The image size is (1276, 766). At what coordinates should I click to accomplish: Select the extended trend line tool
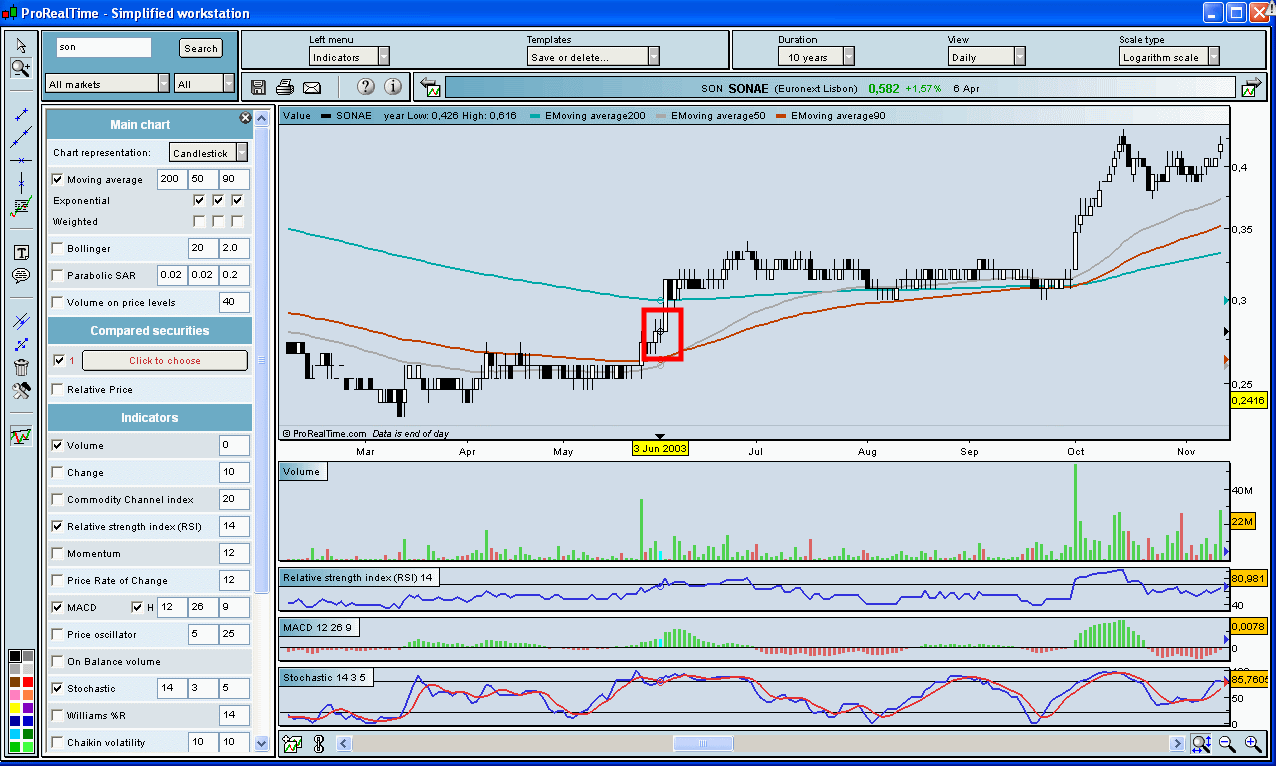tap(20, 138)
